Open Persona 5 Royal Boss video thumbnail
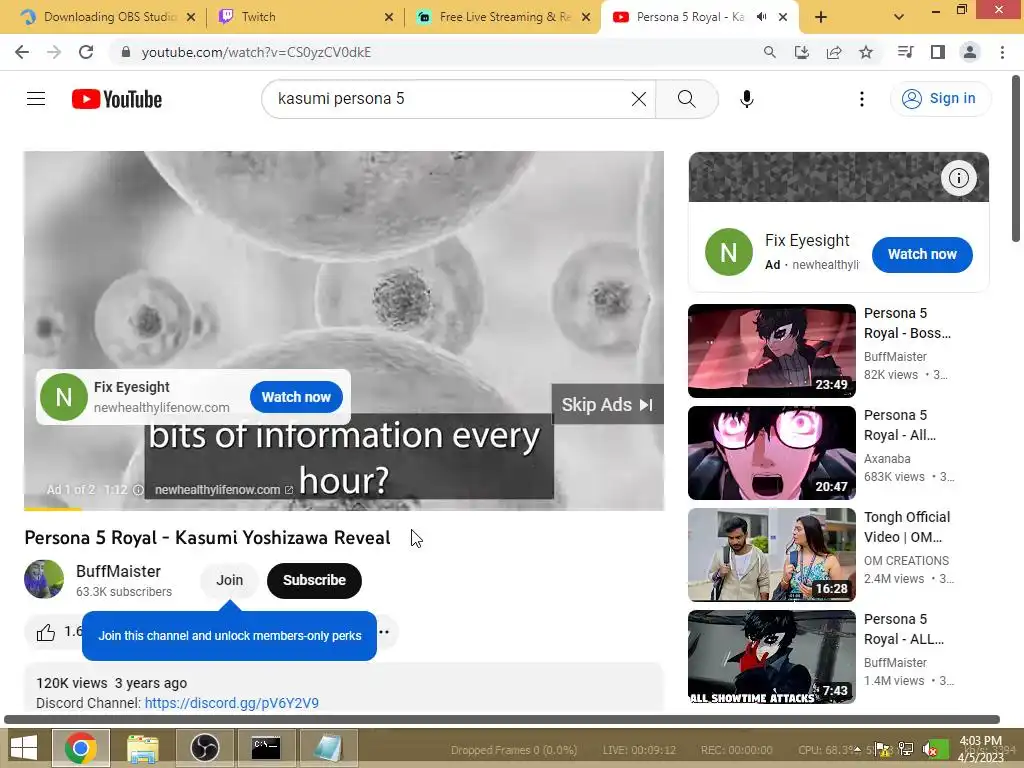Viewport: 1024px width, 768px height. point(771,351)
